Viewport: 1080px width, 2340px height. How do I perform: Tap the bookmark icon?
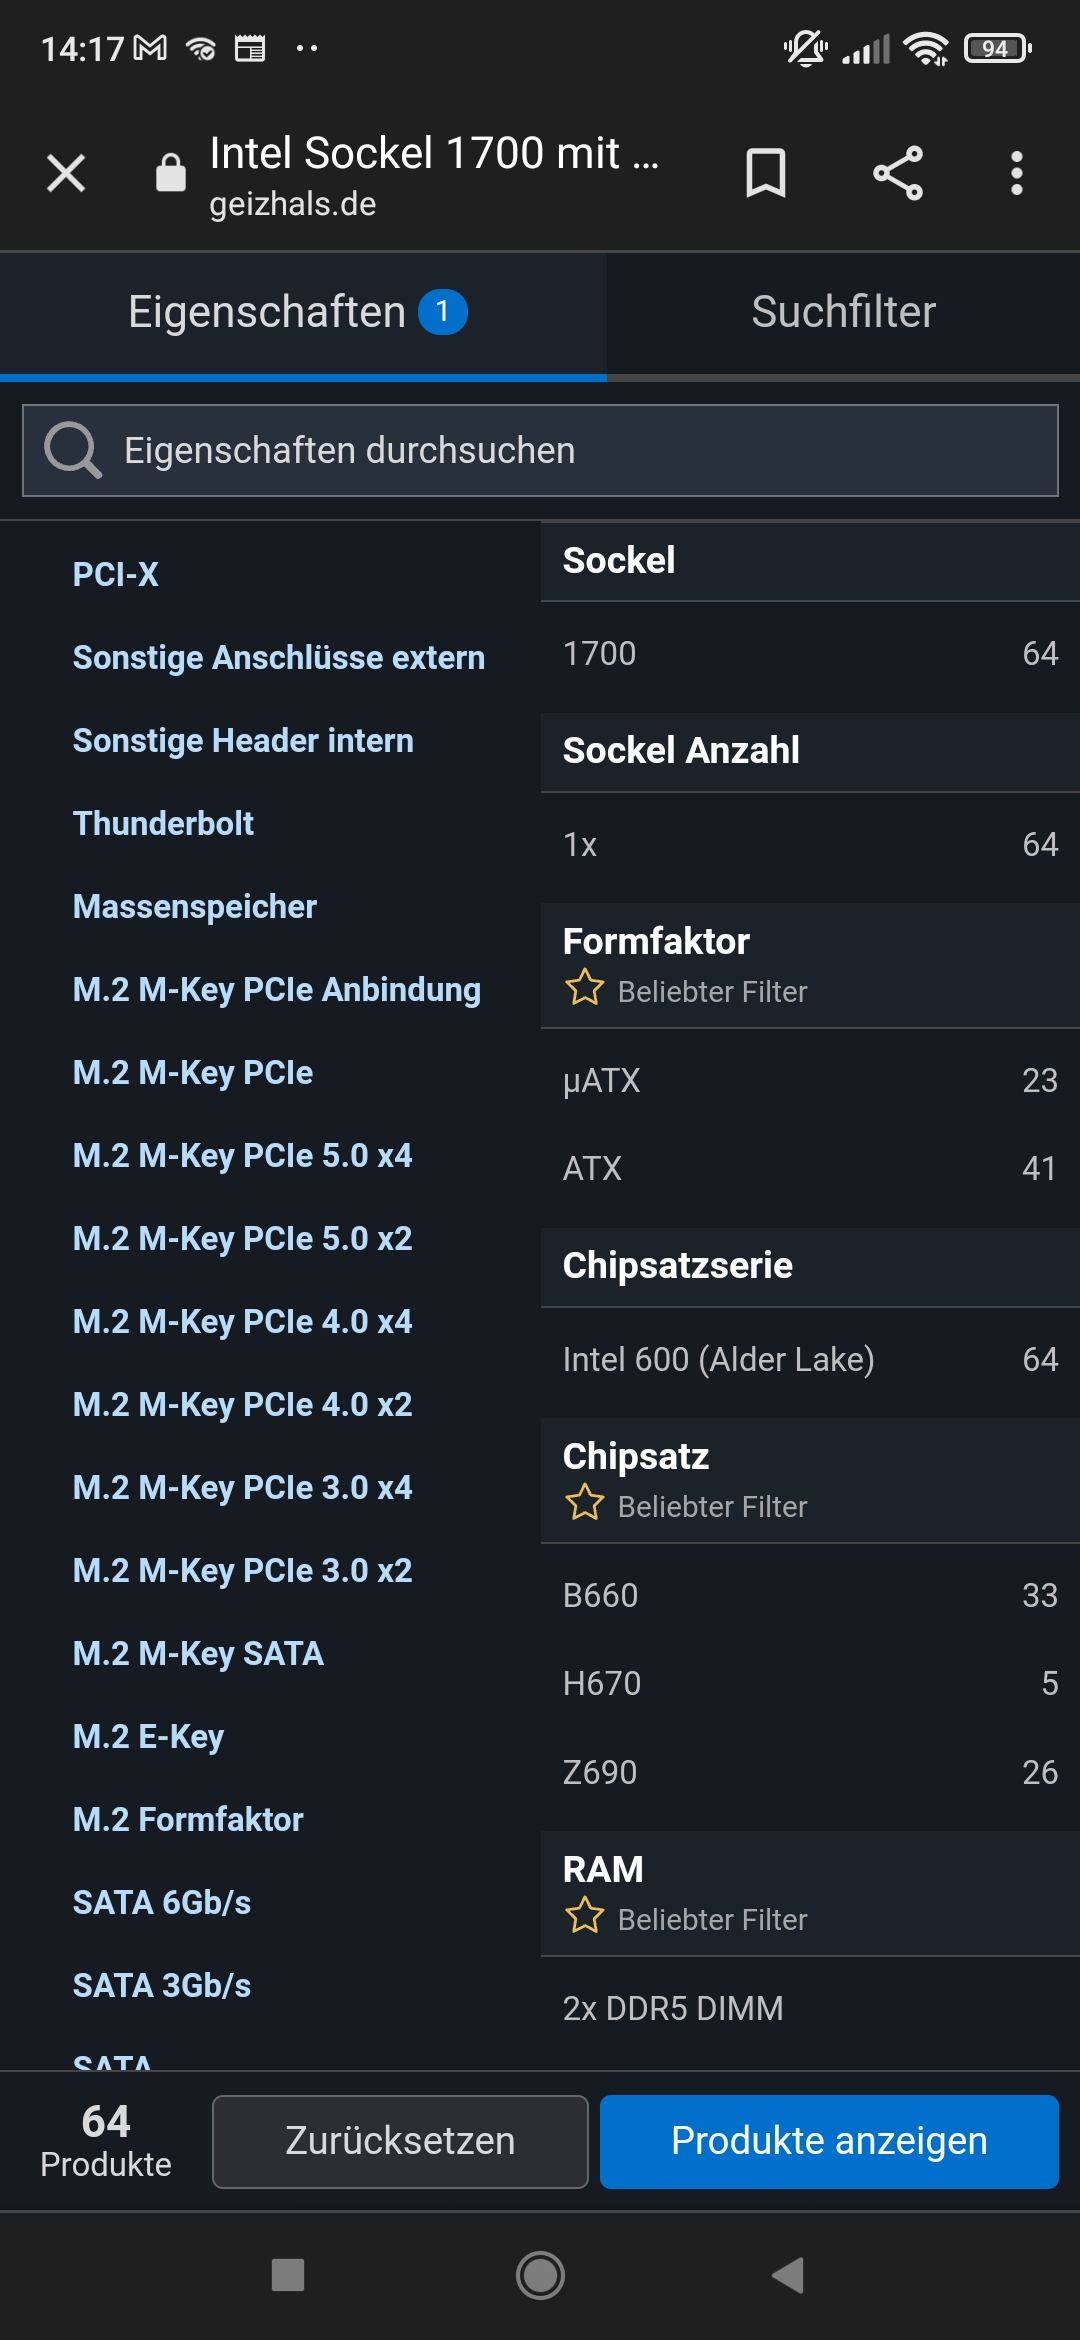(x=765, y=174)
